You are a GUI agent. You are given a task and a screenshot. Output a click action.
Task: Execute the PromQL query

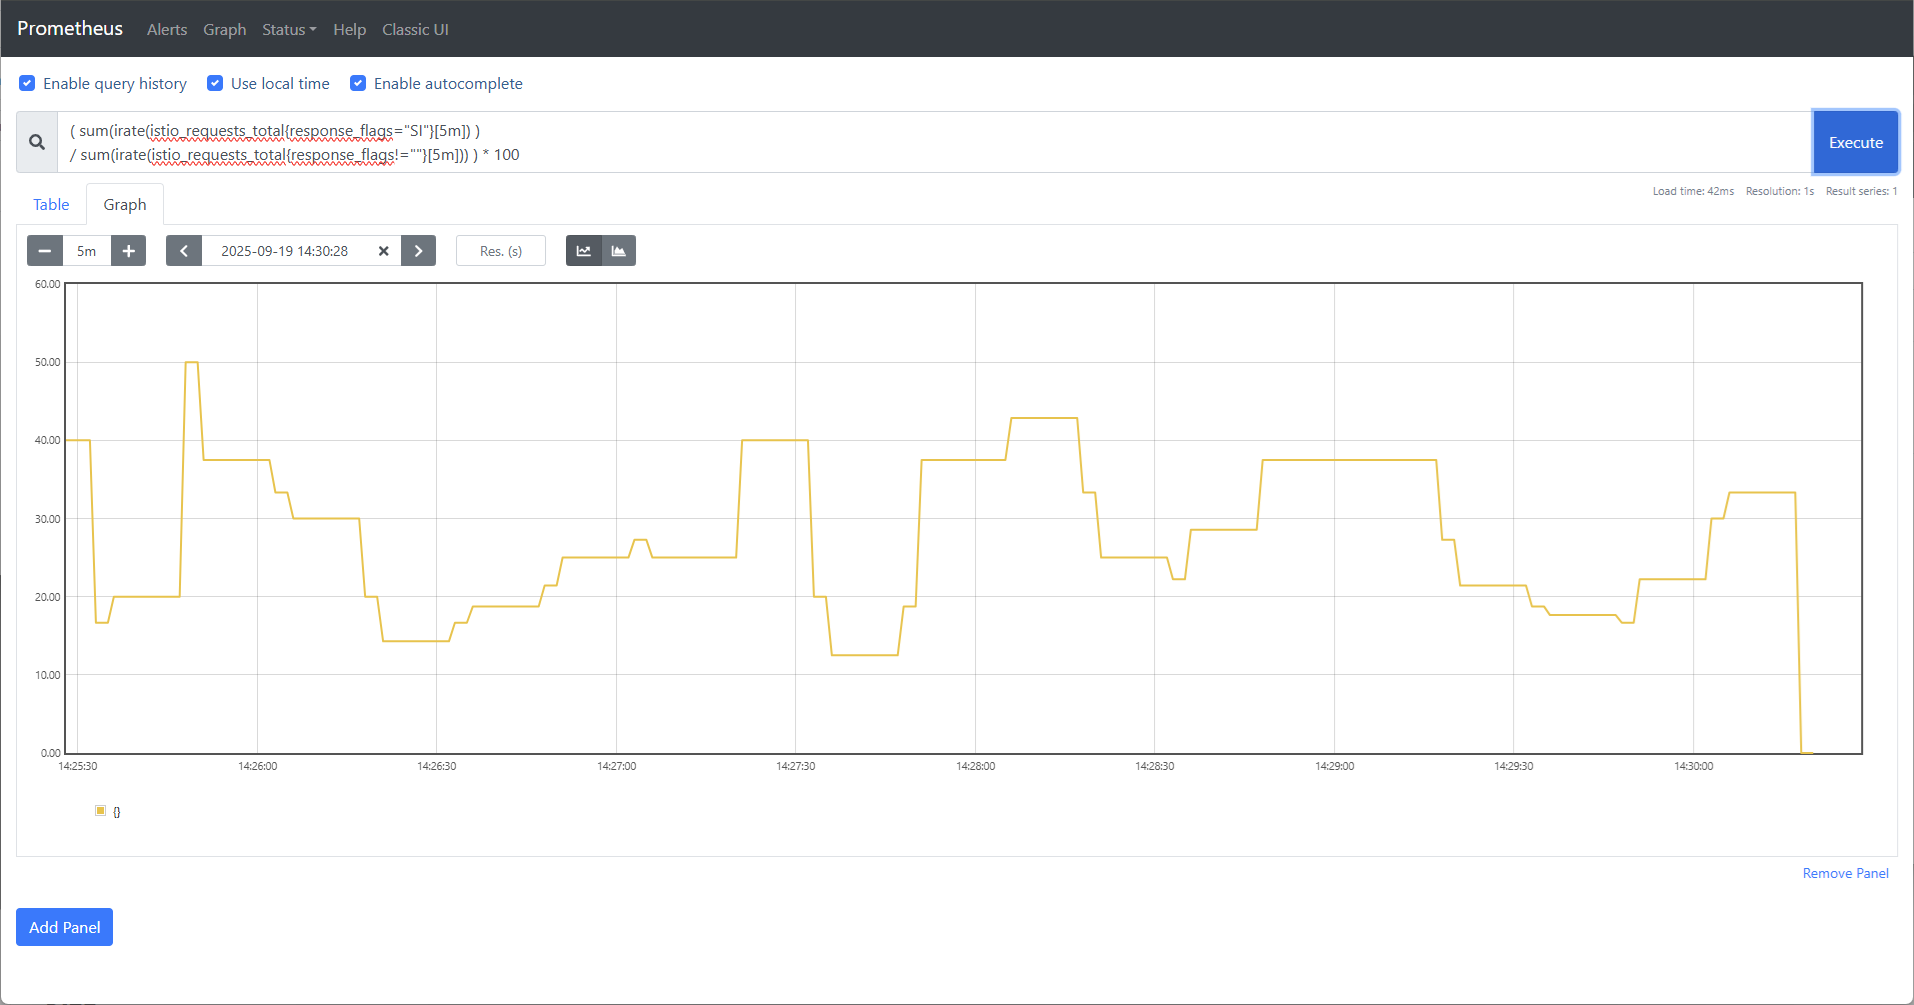point(1855,141)
